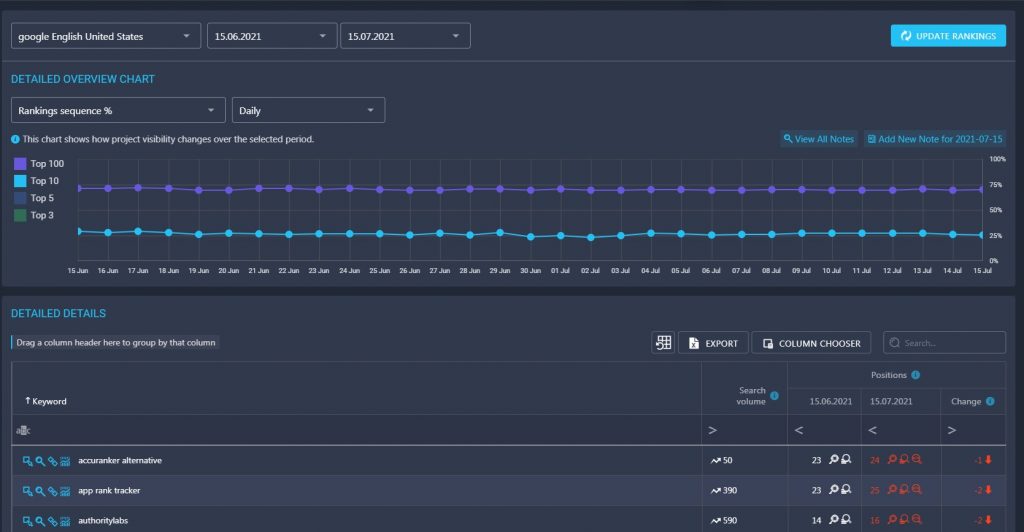This screenshot has height=532, width=1024.
Task: Click the search volume value 590
Action: coord(729,520)
